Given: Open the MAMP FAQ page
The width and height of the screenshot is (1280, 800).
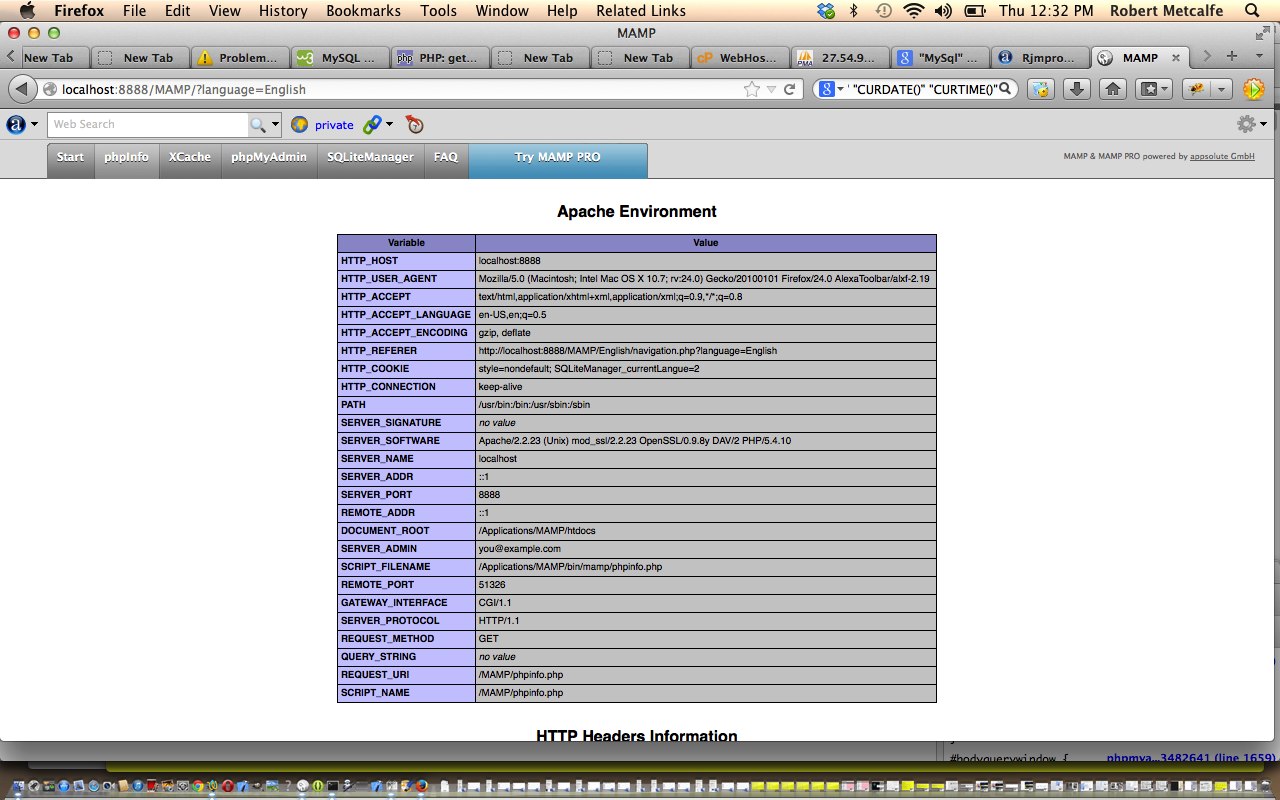Looking at the screenshot, I should (445, 160).
